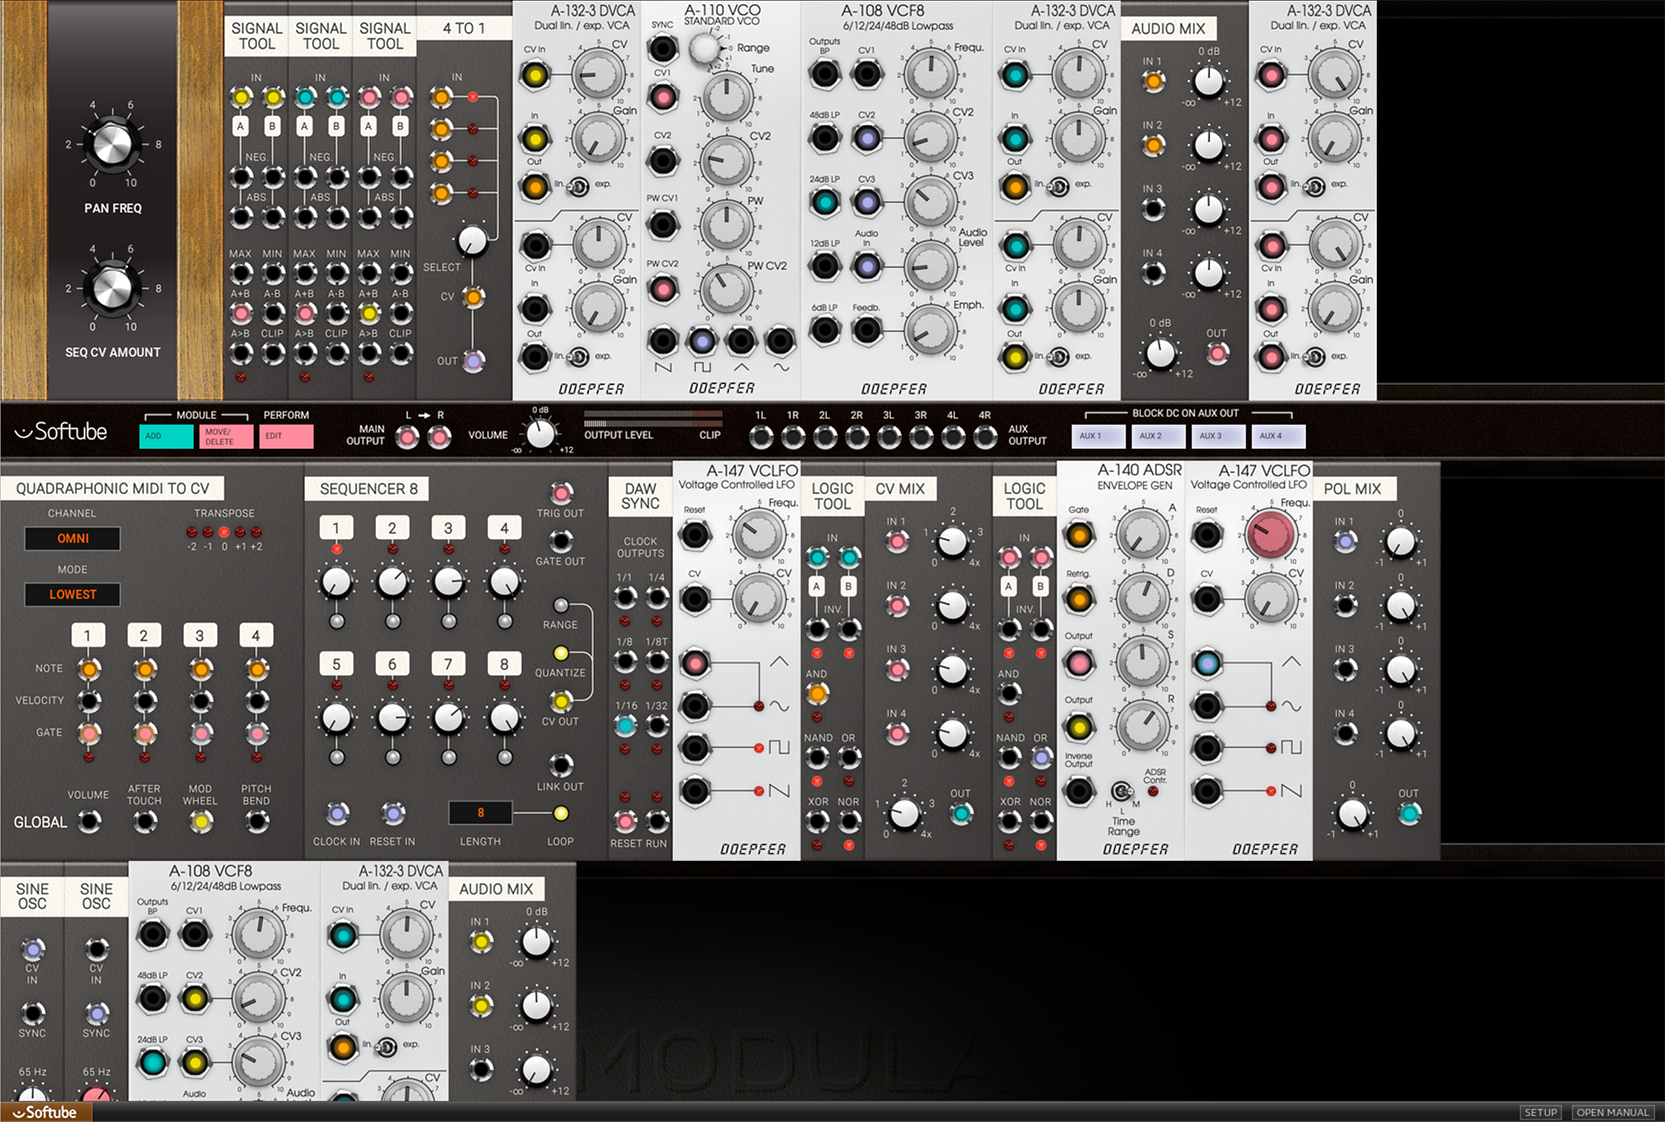Select transpose +2 LED in MIDI to CV
The image size is (1665, 1122).
tap(256, 533)
